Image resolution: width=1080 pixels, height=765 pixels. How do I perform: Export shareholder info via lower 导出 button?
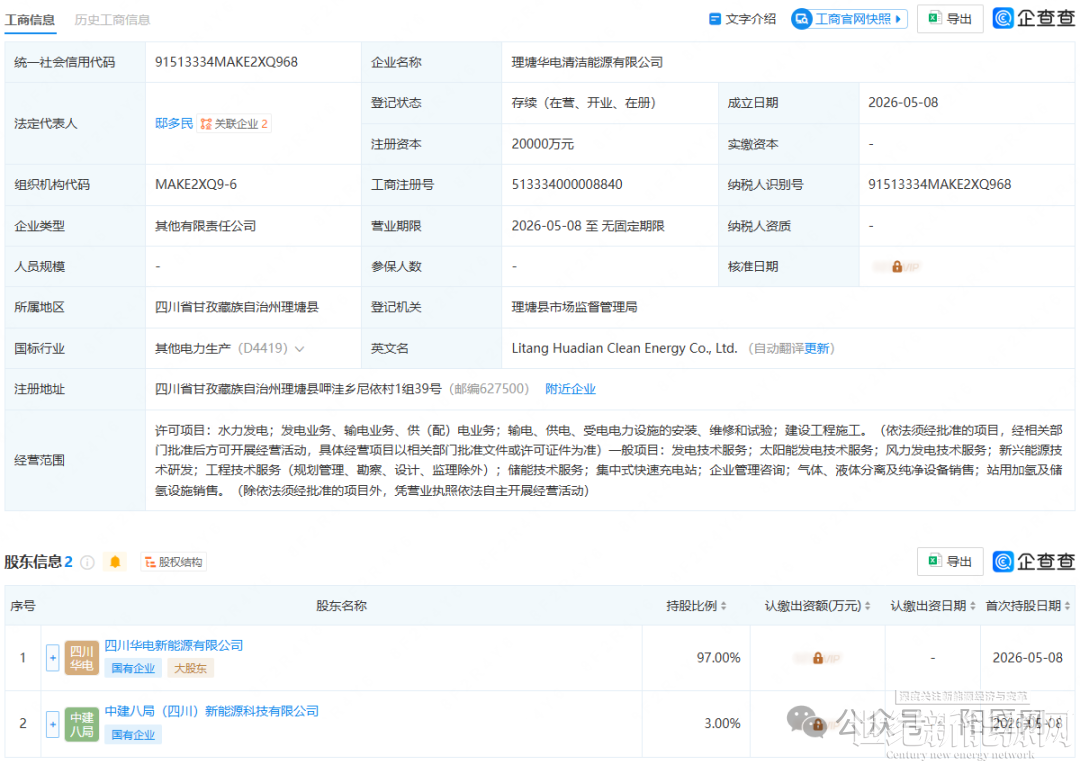(x=950, y=562)
